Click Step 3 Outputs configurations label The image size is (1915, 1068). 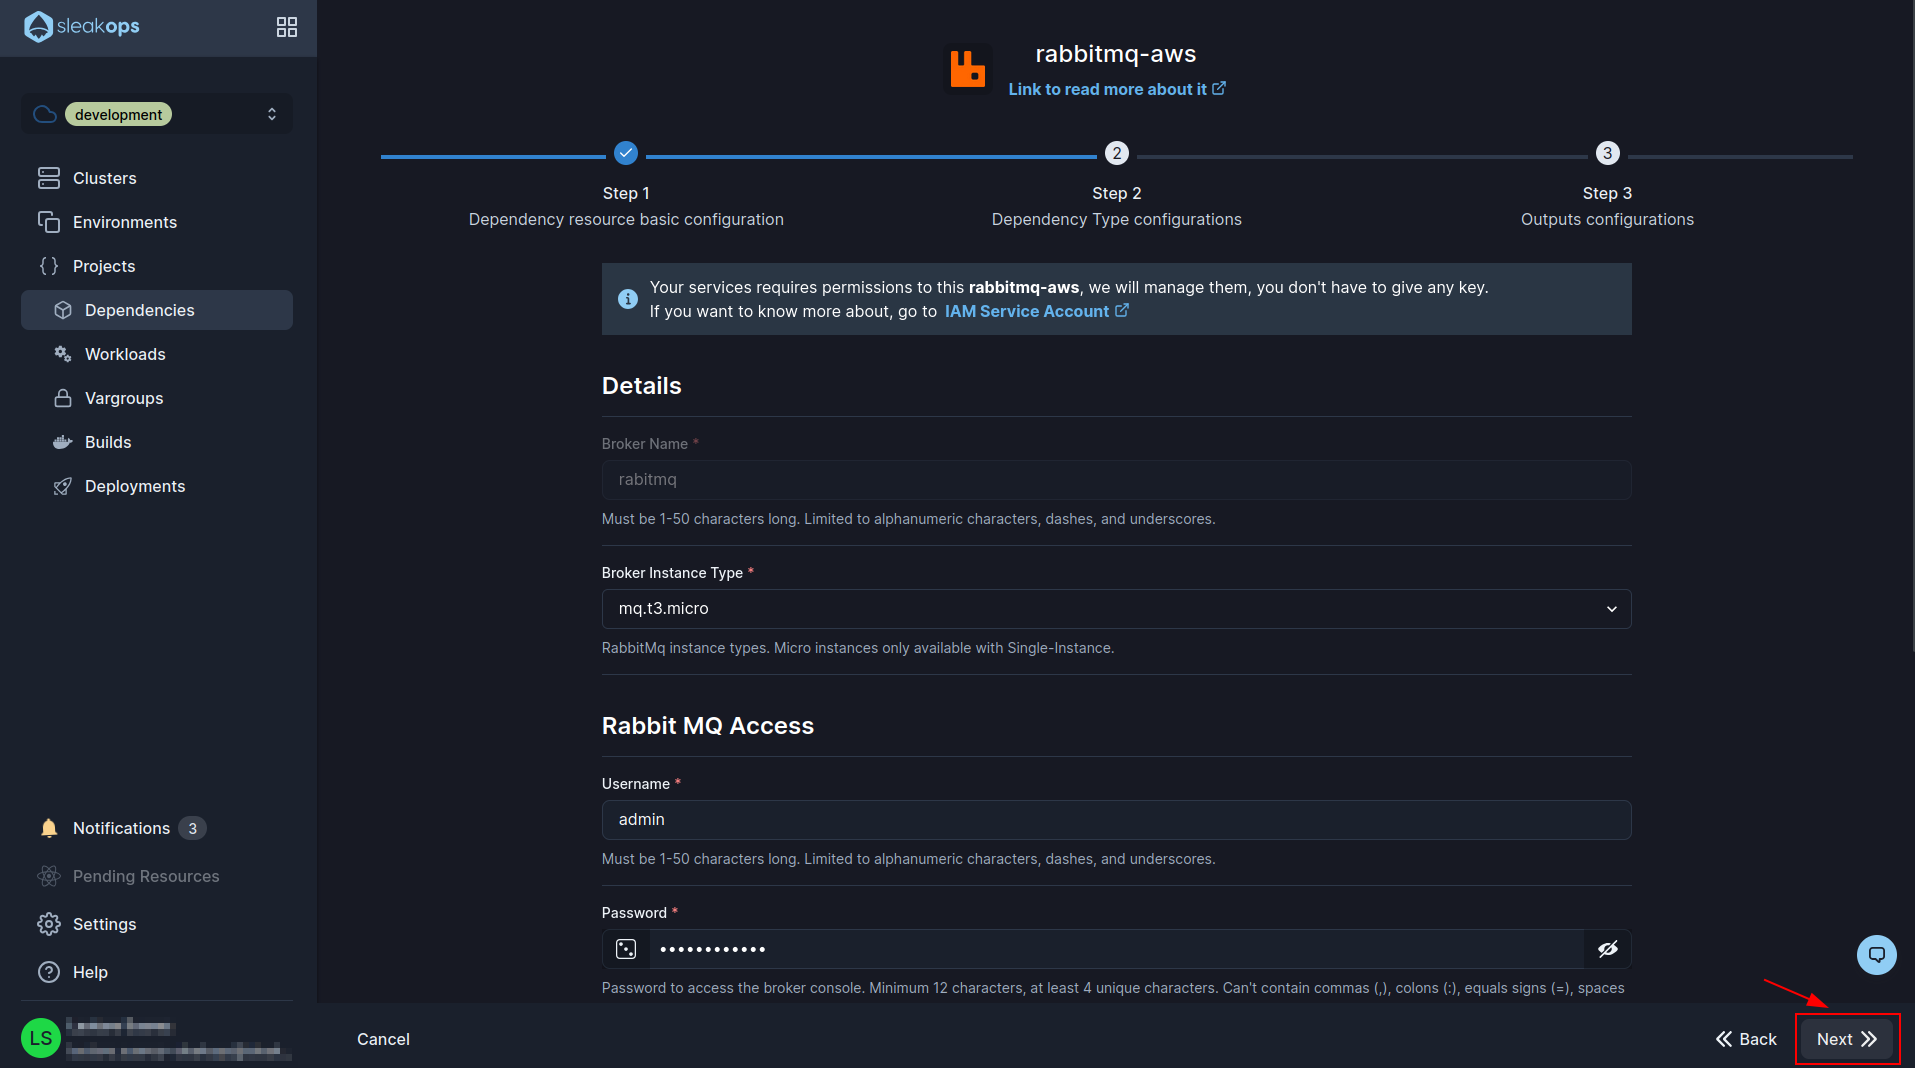coord(1607,207)
